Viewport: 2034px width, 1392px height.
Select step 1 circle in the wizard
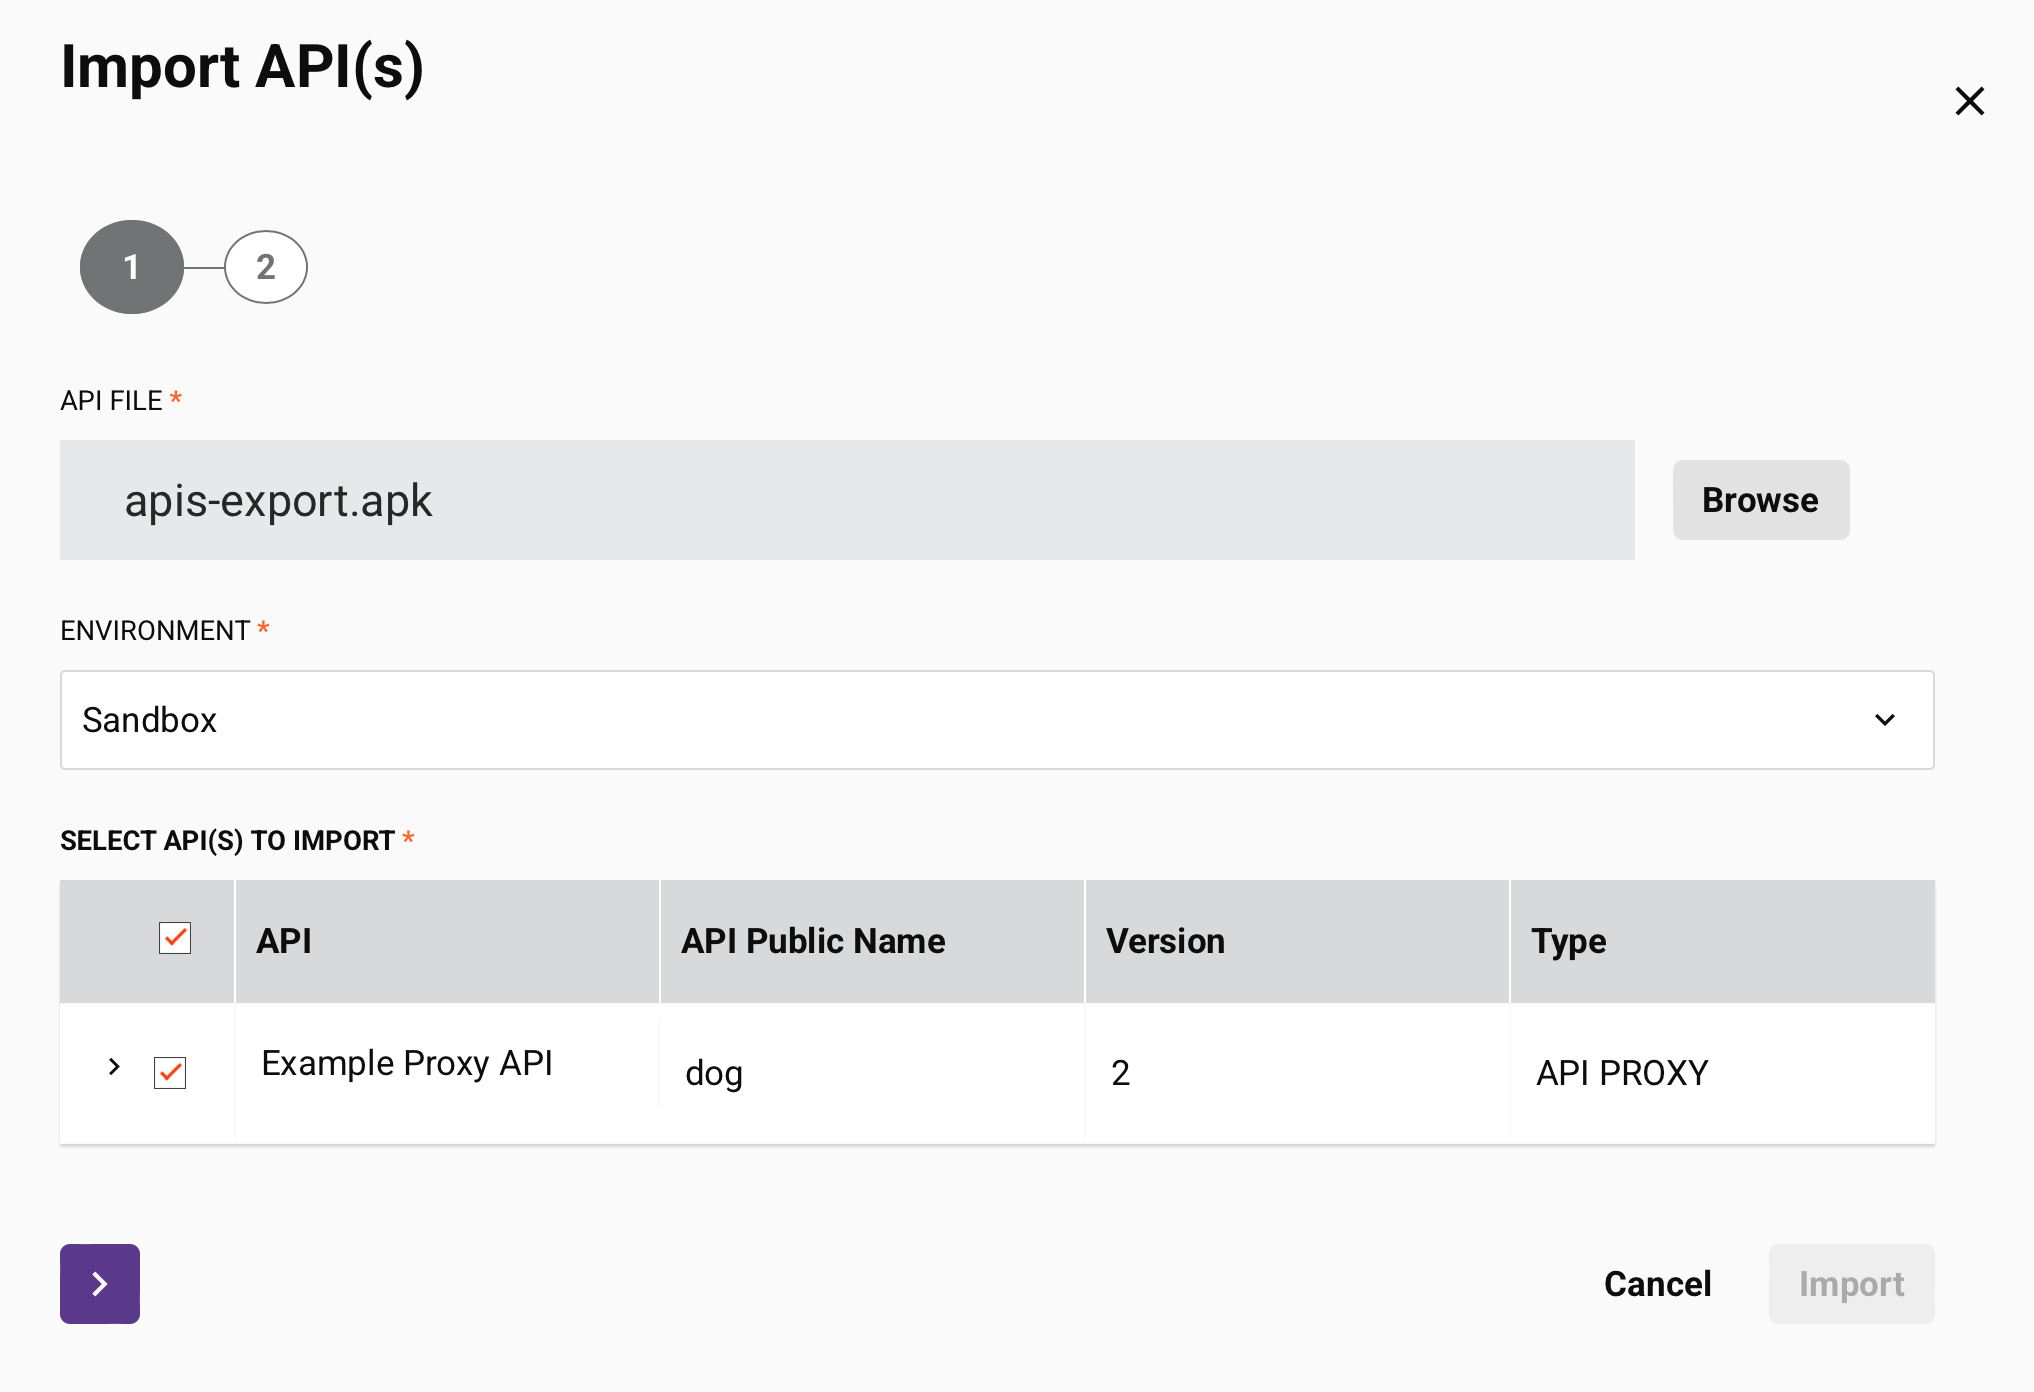(x=130, y=267)
